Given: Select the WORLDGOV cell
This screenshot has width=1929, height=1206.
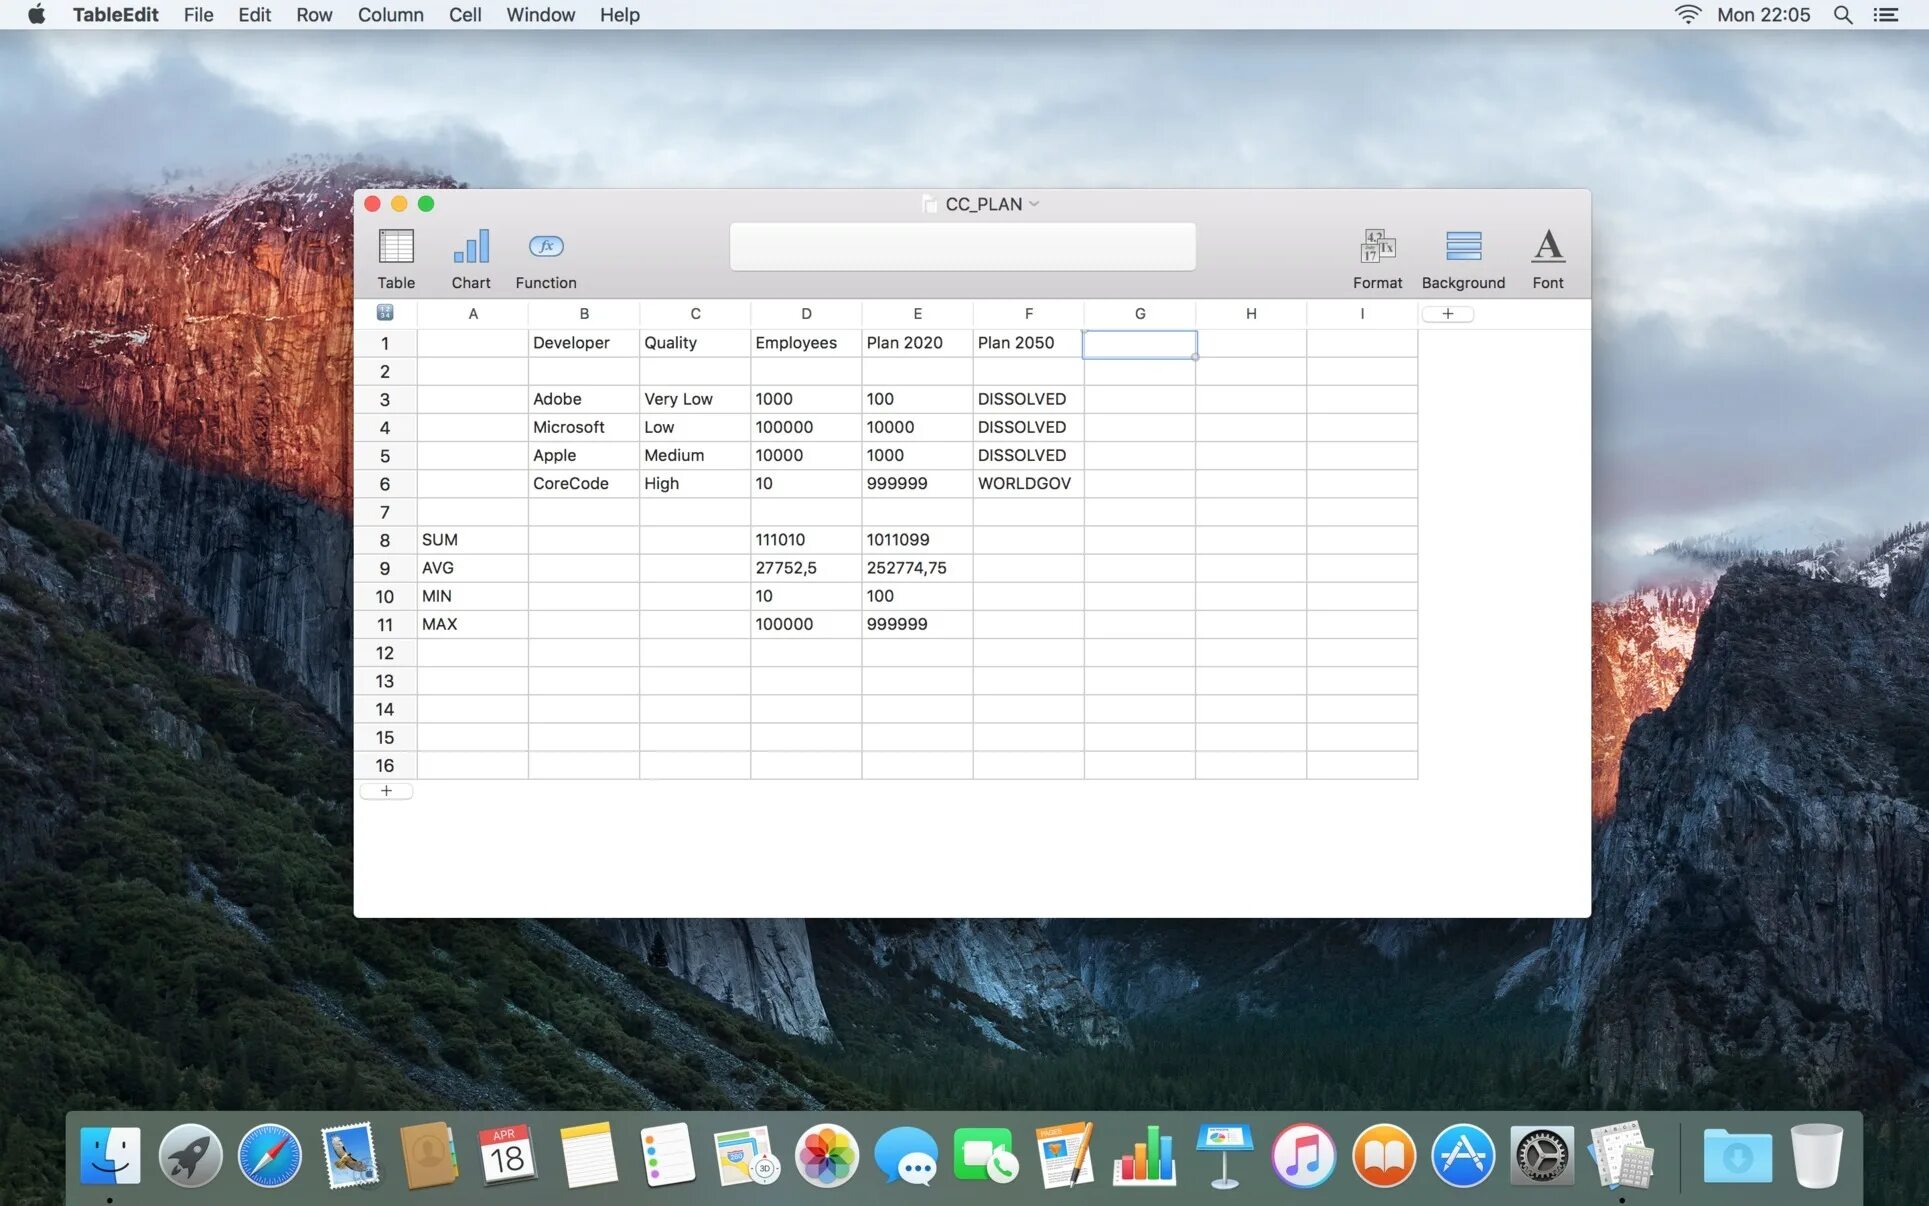Looking at the screenshot, I should point(1027,484).
